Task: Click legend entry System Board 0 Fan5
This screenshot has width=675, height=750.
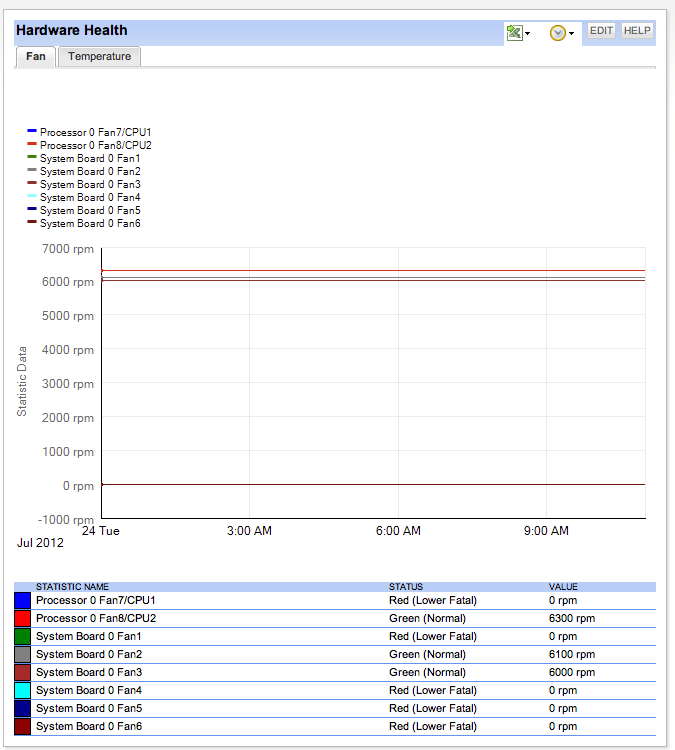Action: point(84,210)
